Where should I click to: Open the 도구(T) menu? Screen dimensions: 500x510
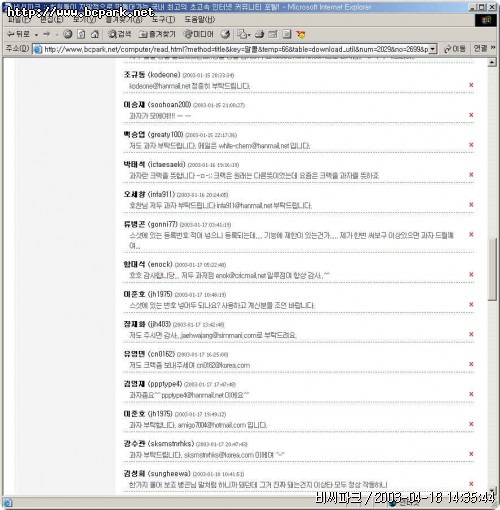click(163, 20)
